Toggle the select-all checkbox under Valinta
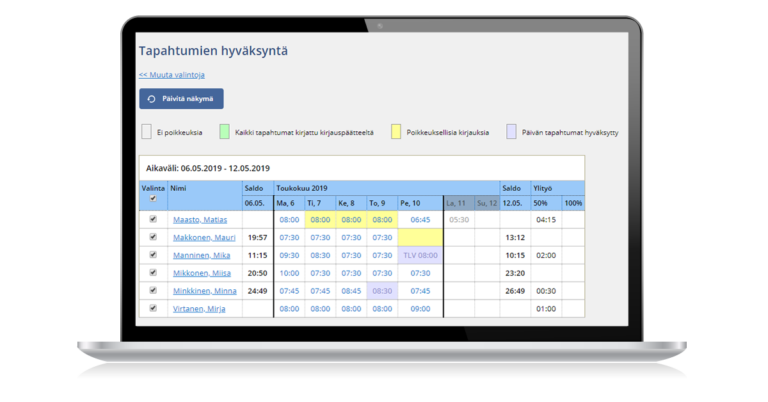Screen dimensions: 768x402 pos(153,199)
